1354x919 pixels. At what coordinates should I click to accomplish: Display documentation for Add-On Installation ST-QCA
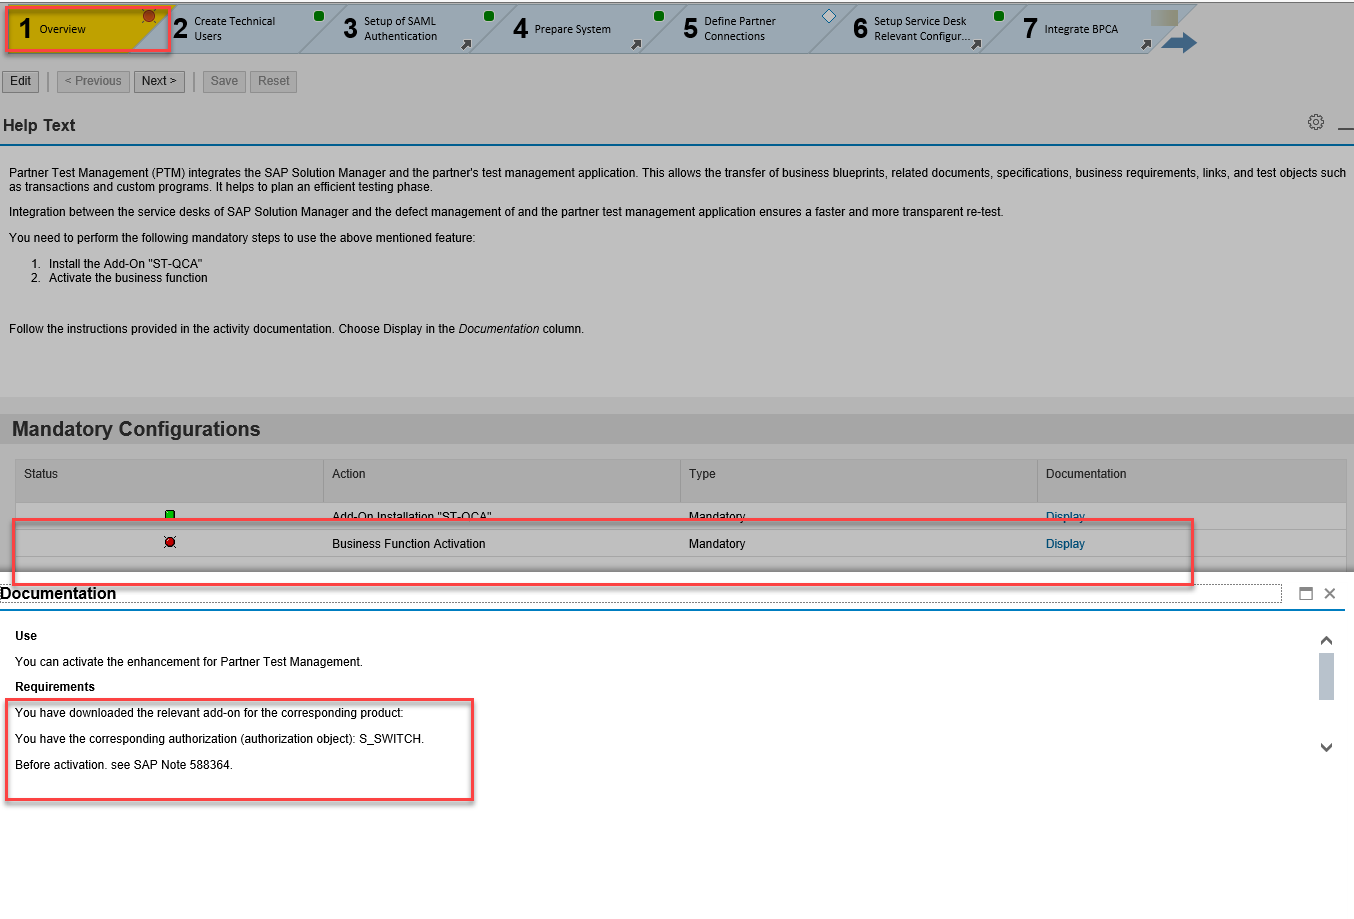point(1065,516)
